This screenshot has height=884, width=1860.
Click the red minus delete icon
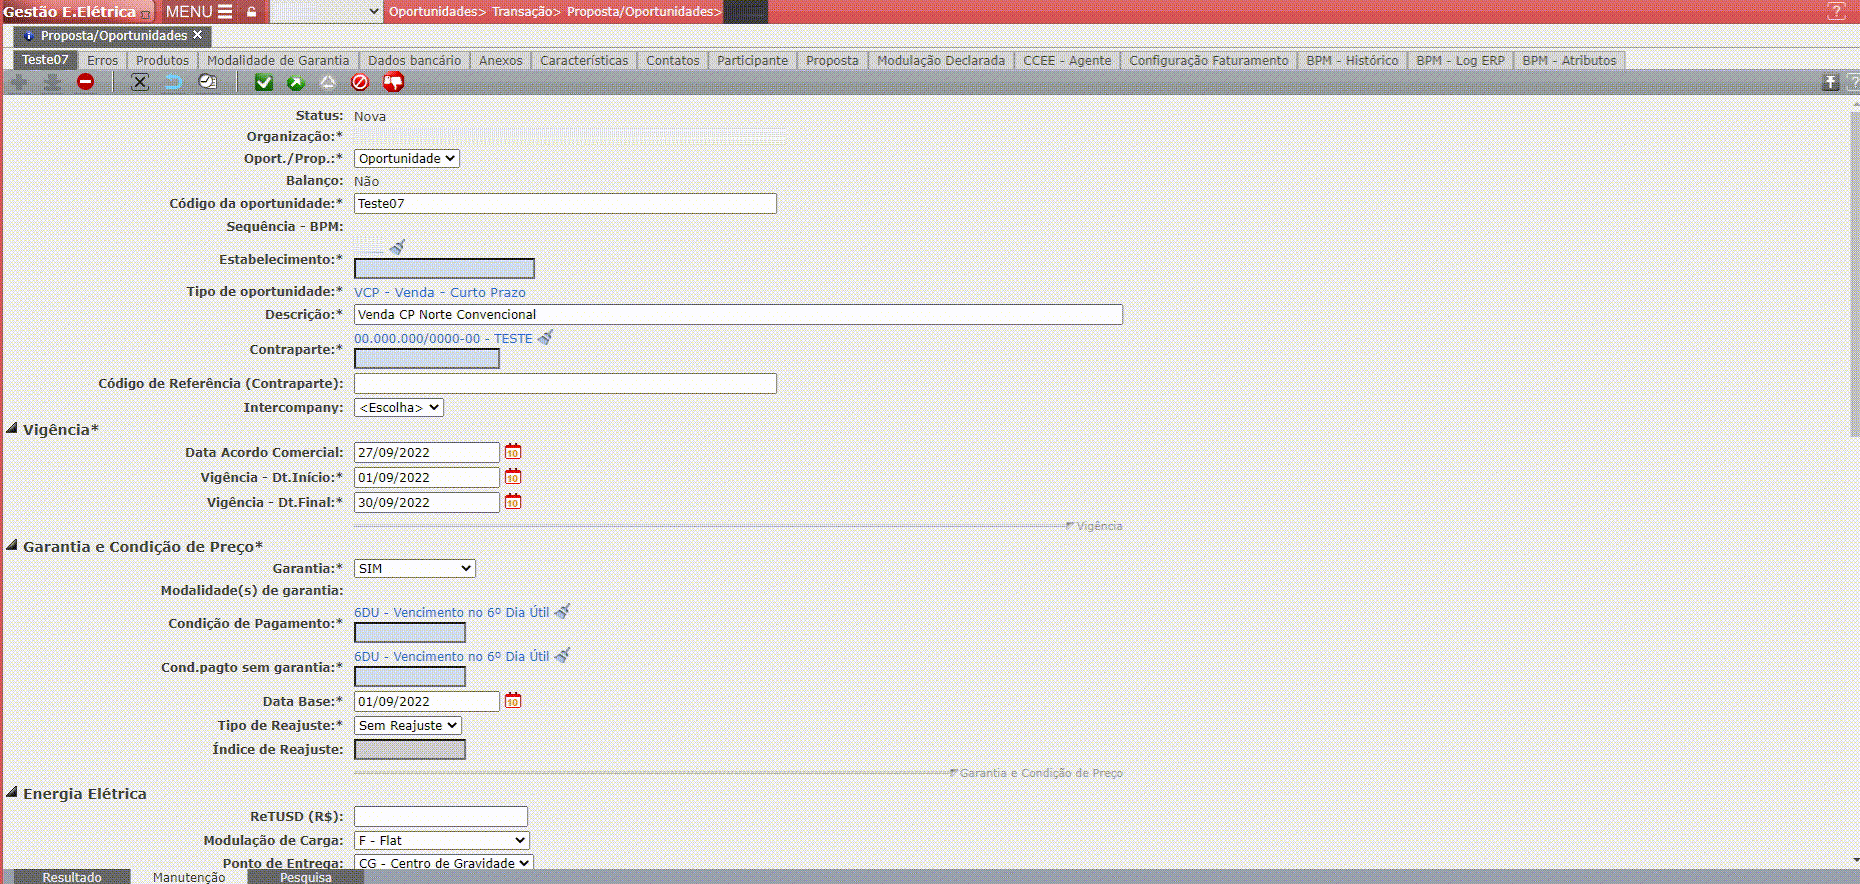click(86, 83)
